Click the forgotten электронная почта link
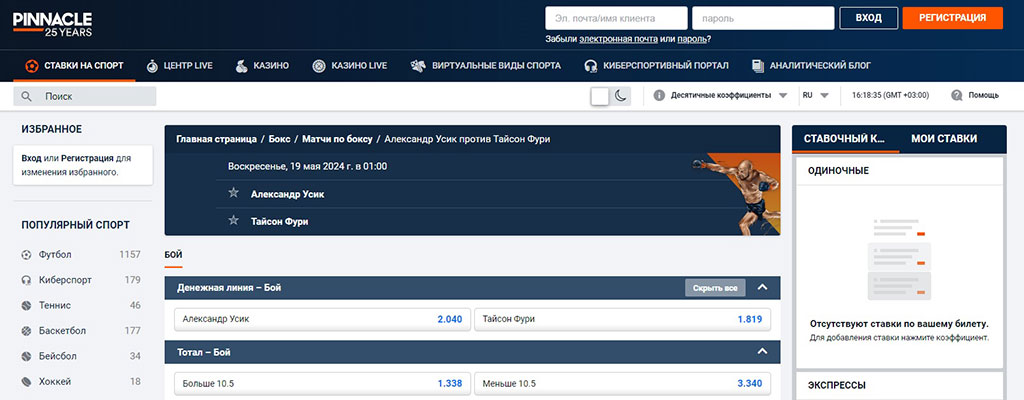 coord(618,39)
